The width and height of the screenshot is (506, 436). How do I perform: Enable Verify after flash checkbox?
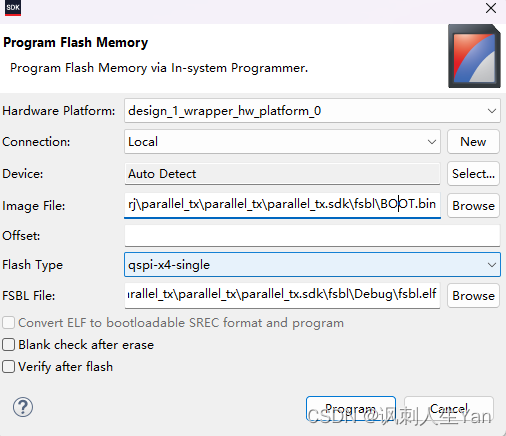pyautogui.click(x=9, y=367)
